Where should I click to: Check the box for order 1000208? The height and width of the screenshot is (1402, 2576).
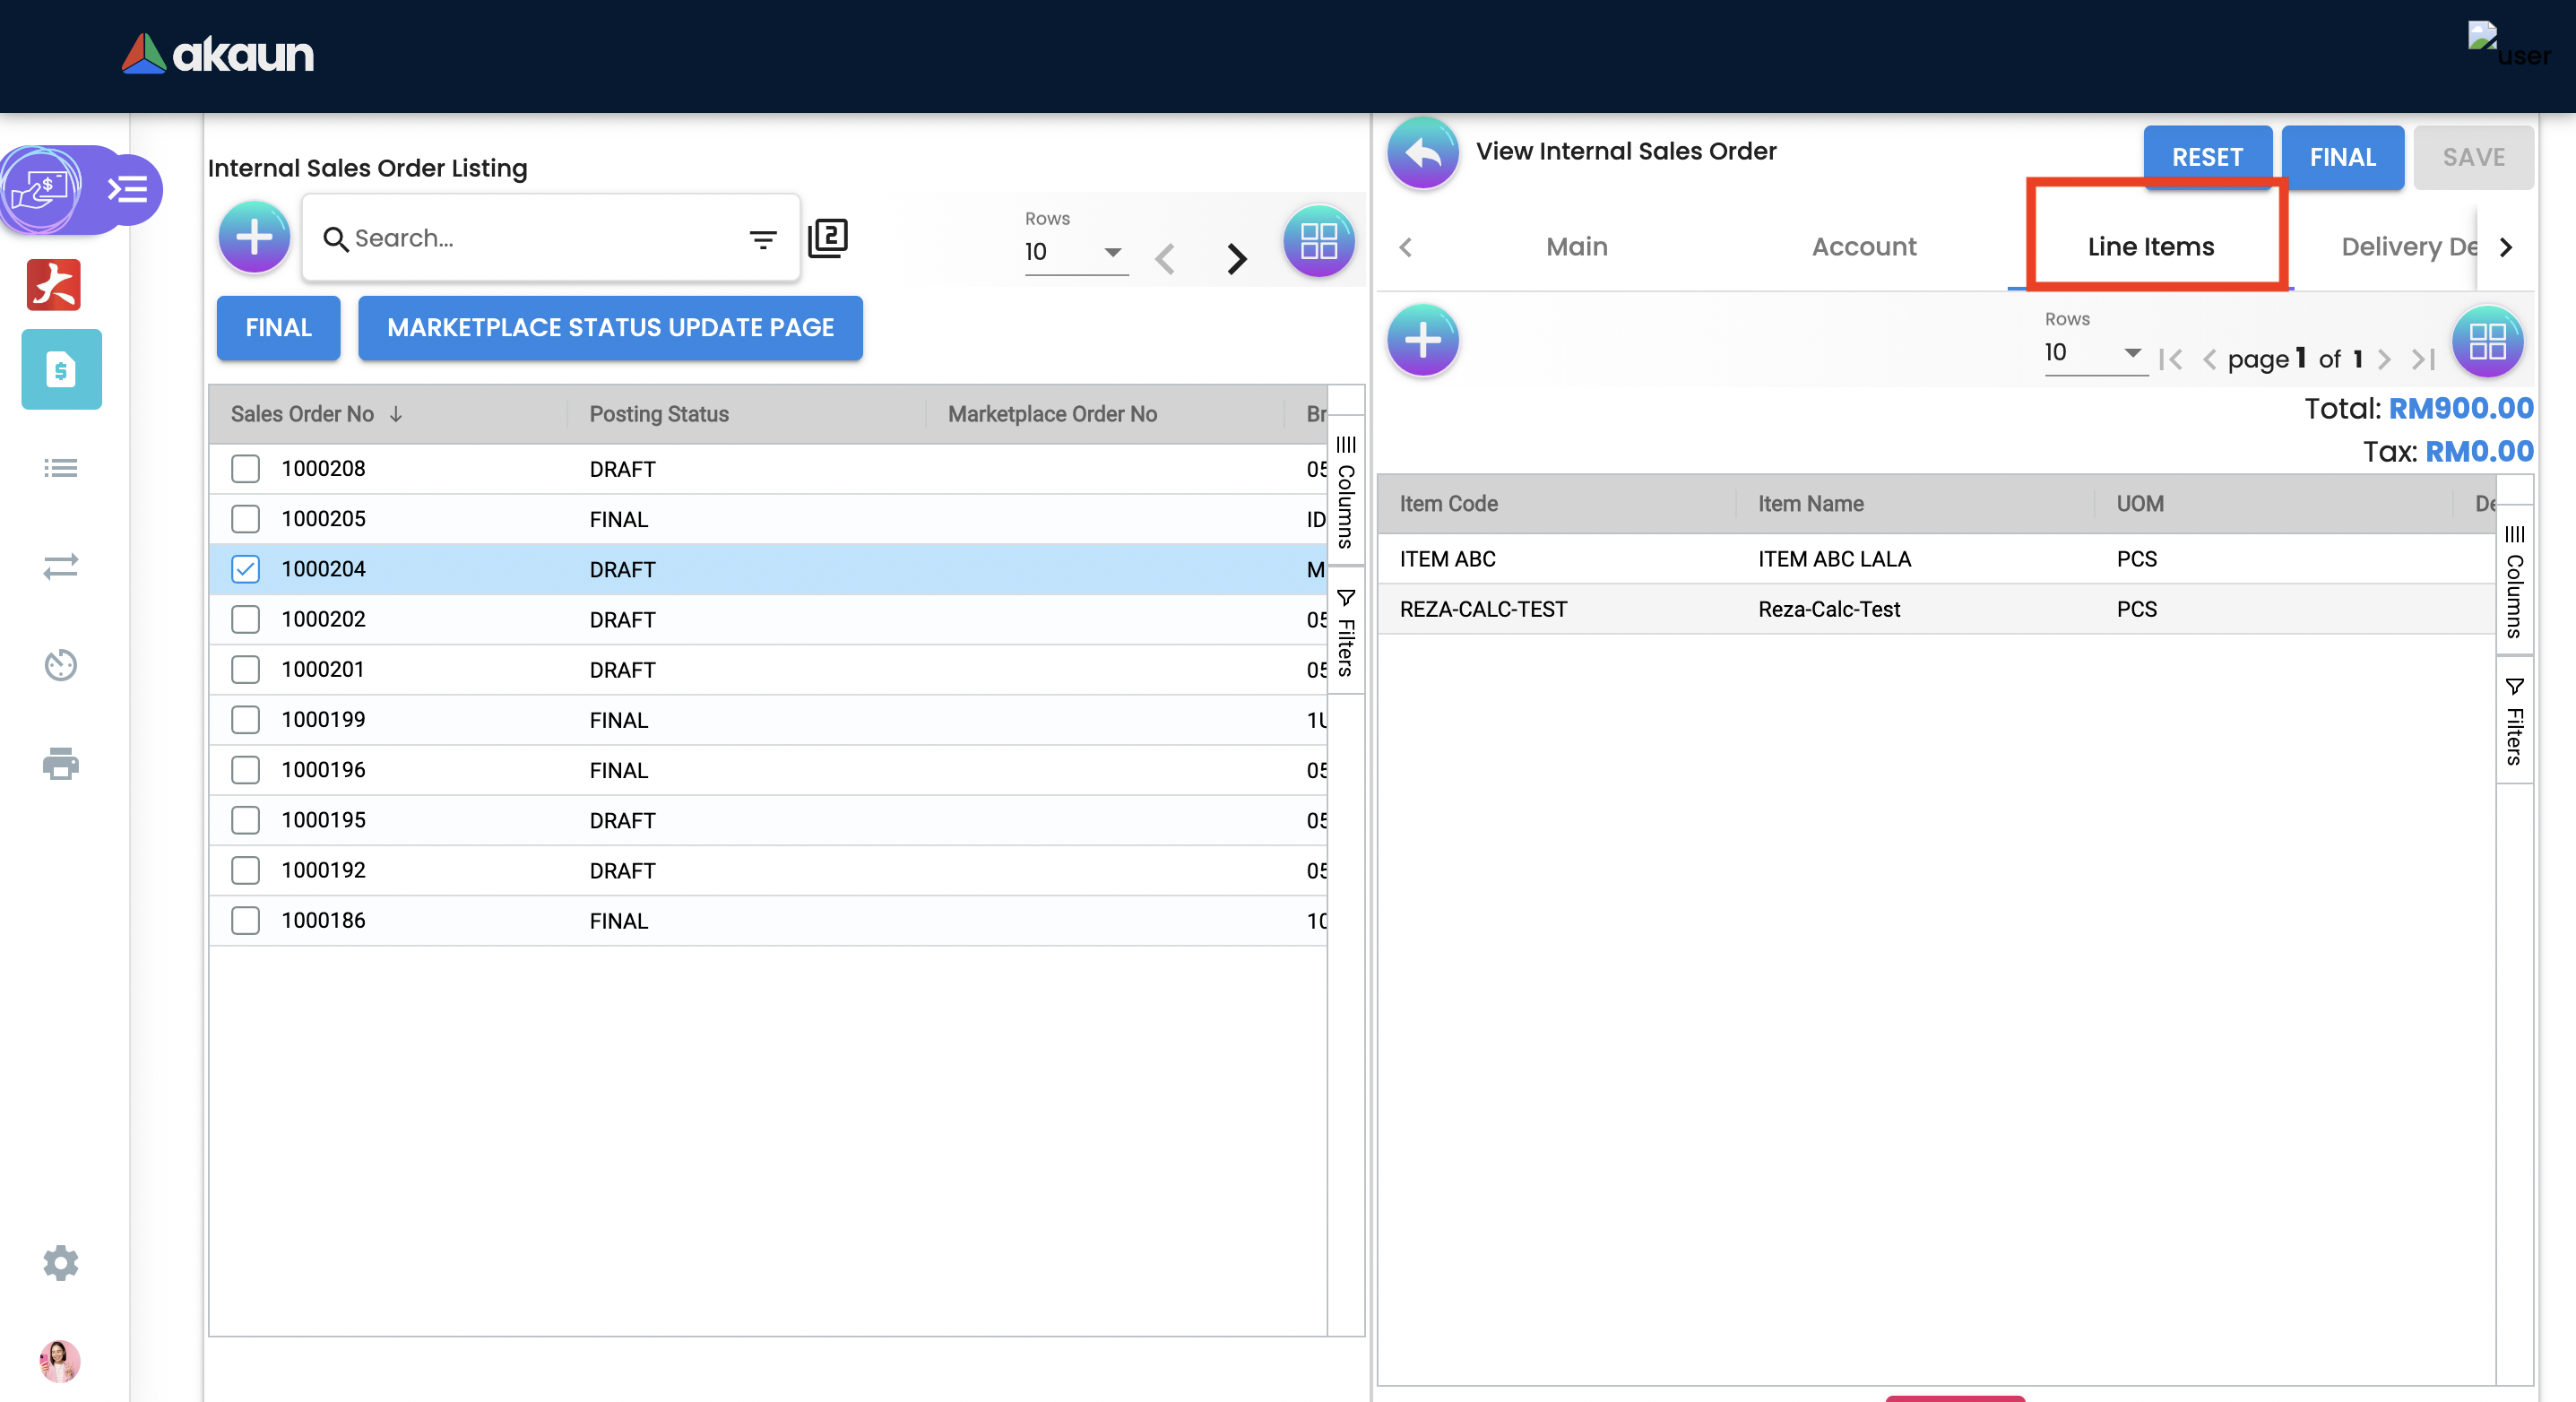[x=245, y=469]
